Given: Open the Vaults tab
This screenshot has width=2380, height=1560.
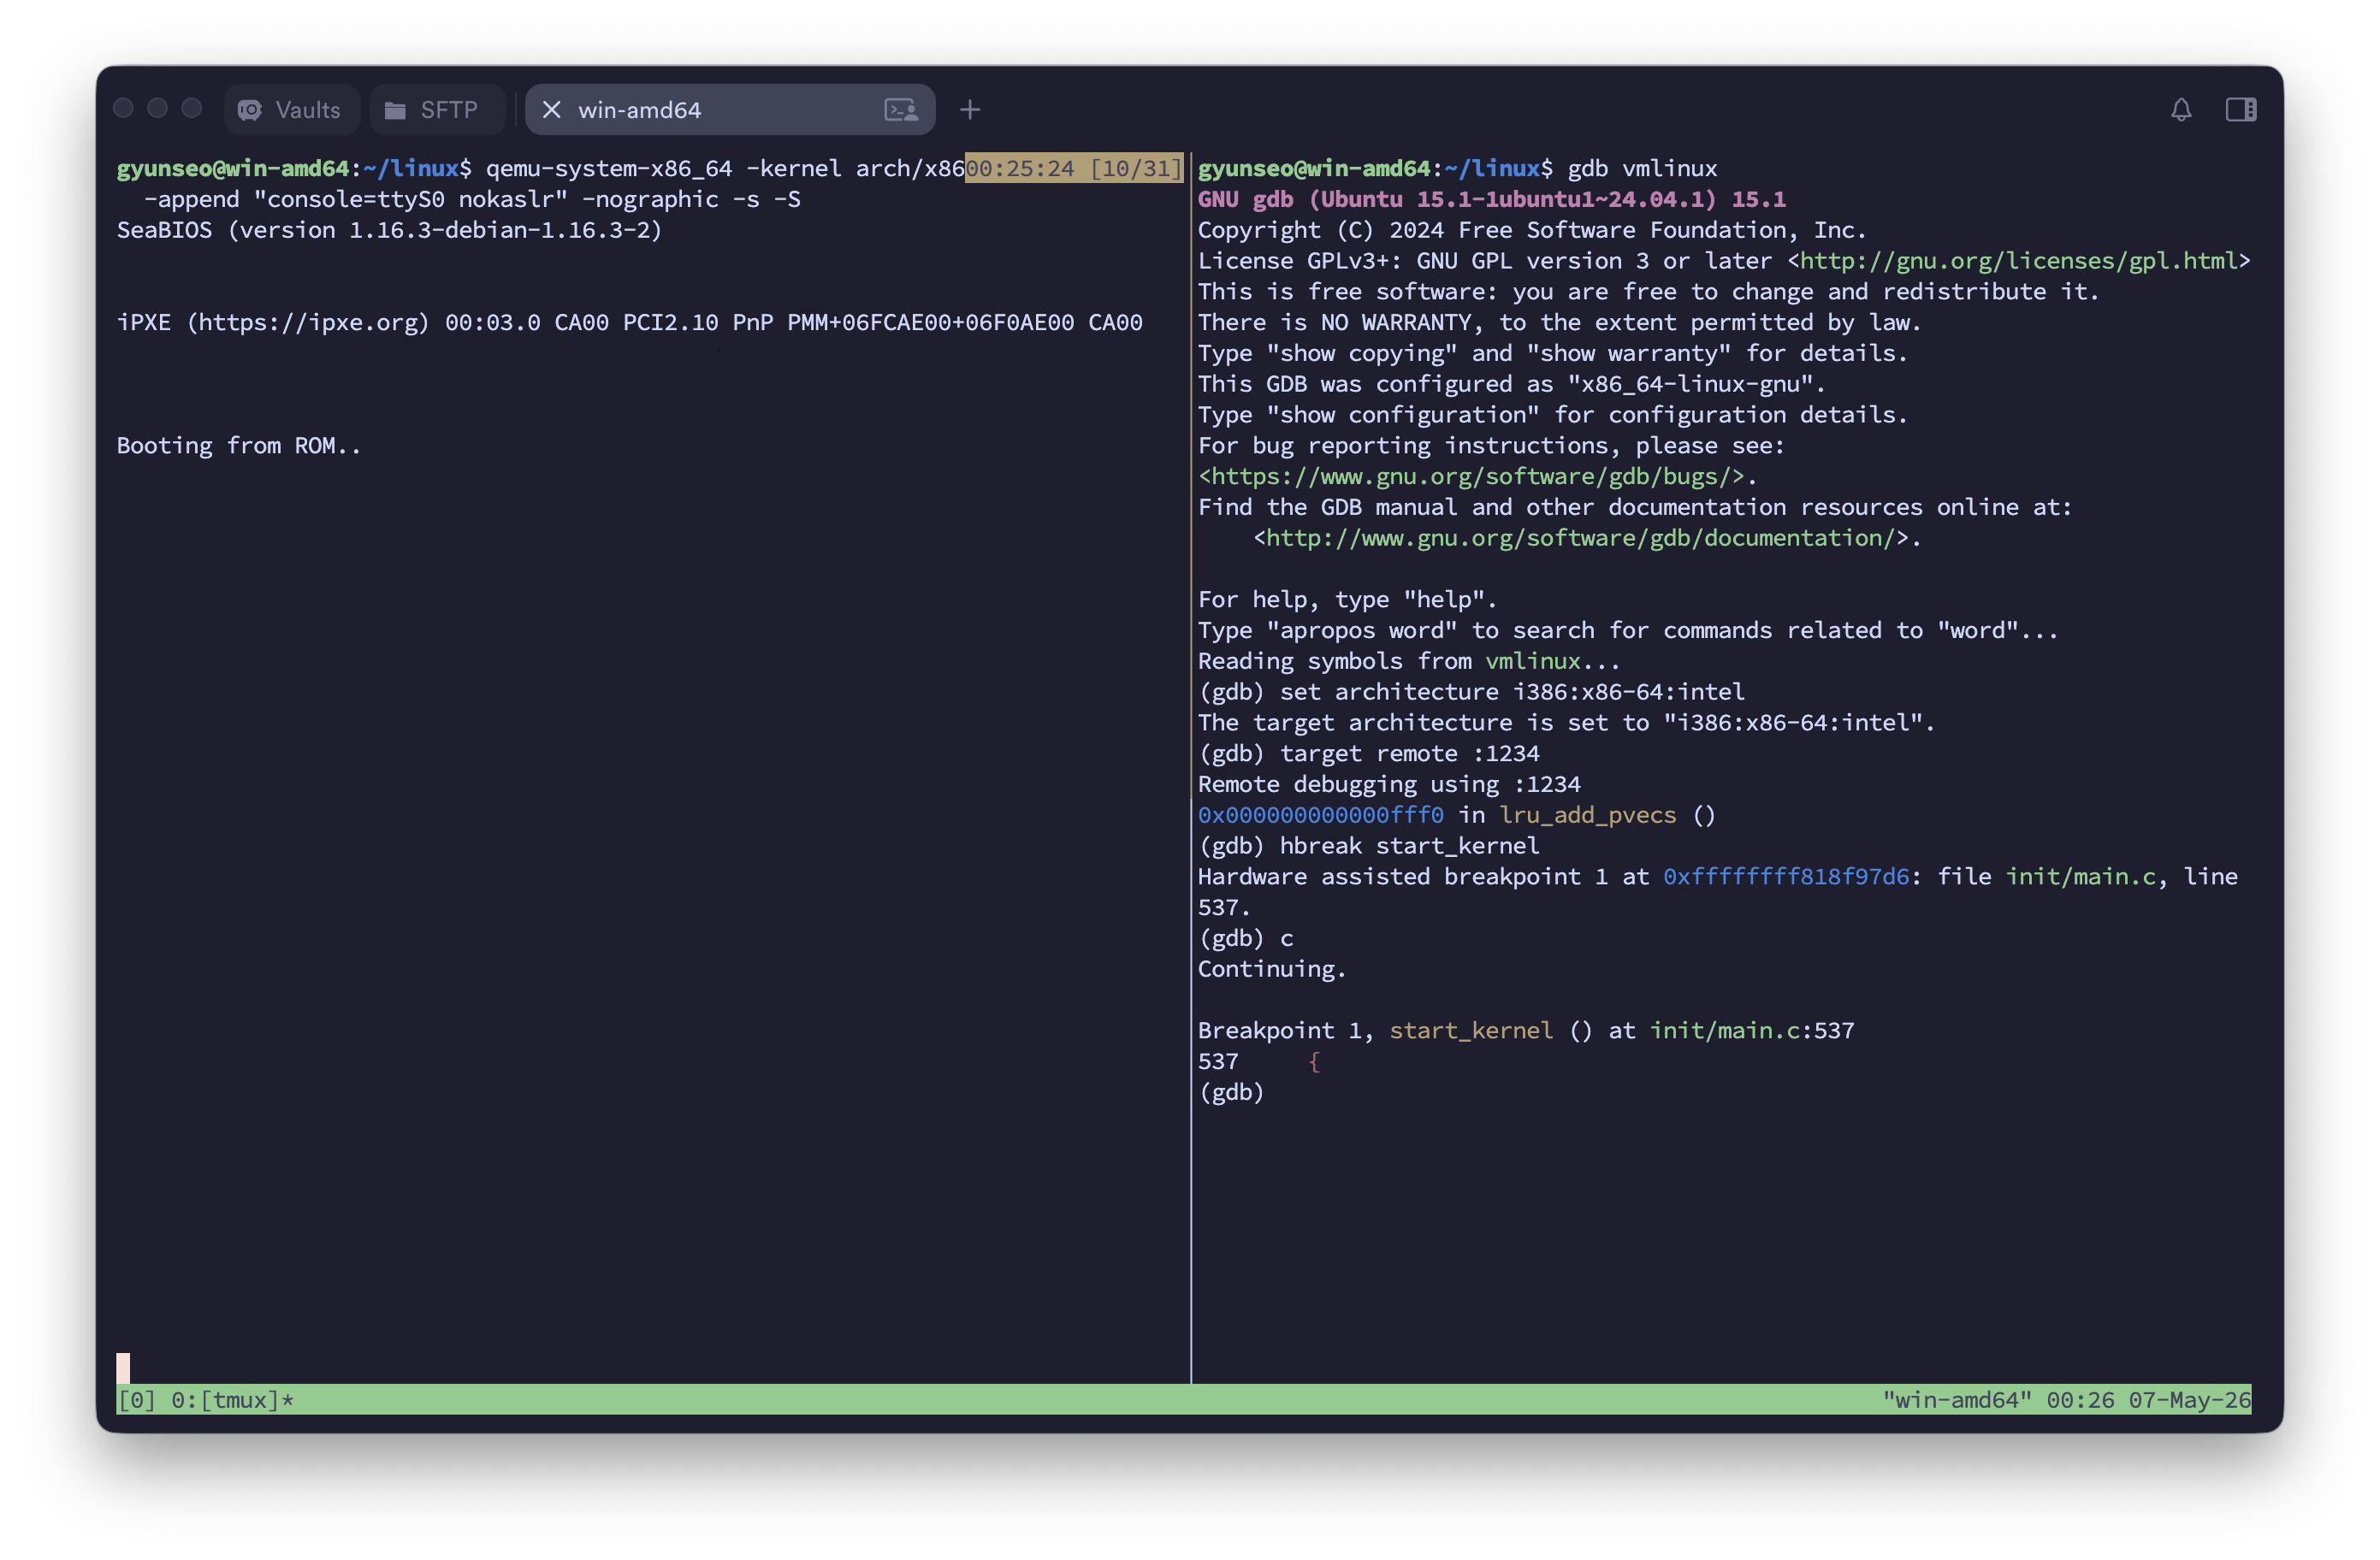Looking at the screenshot, I should (291, 110).
